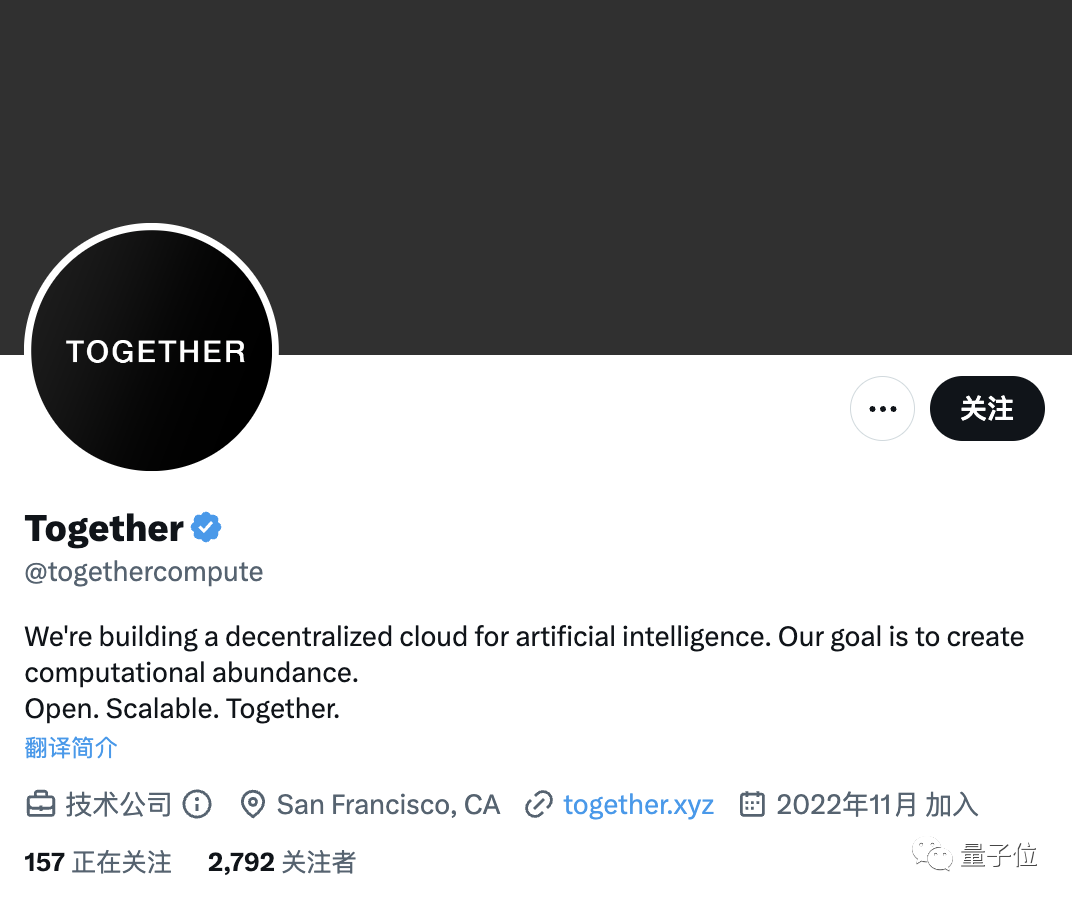View the 2,792 关注者 followers list
This screenshot has height=902, width=1072.
tap(281, 862)
